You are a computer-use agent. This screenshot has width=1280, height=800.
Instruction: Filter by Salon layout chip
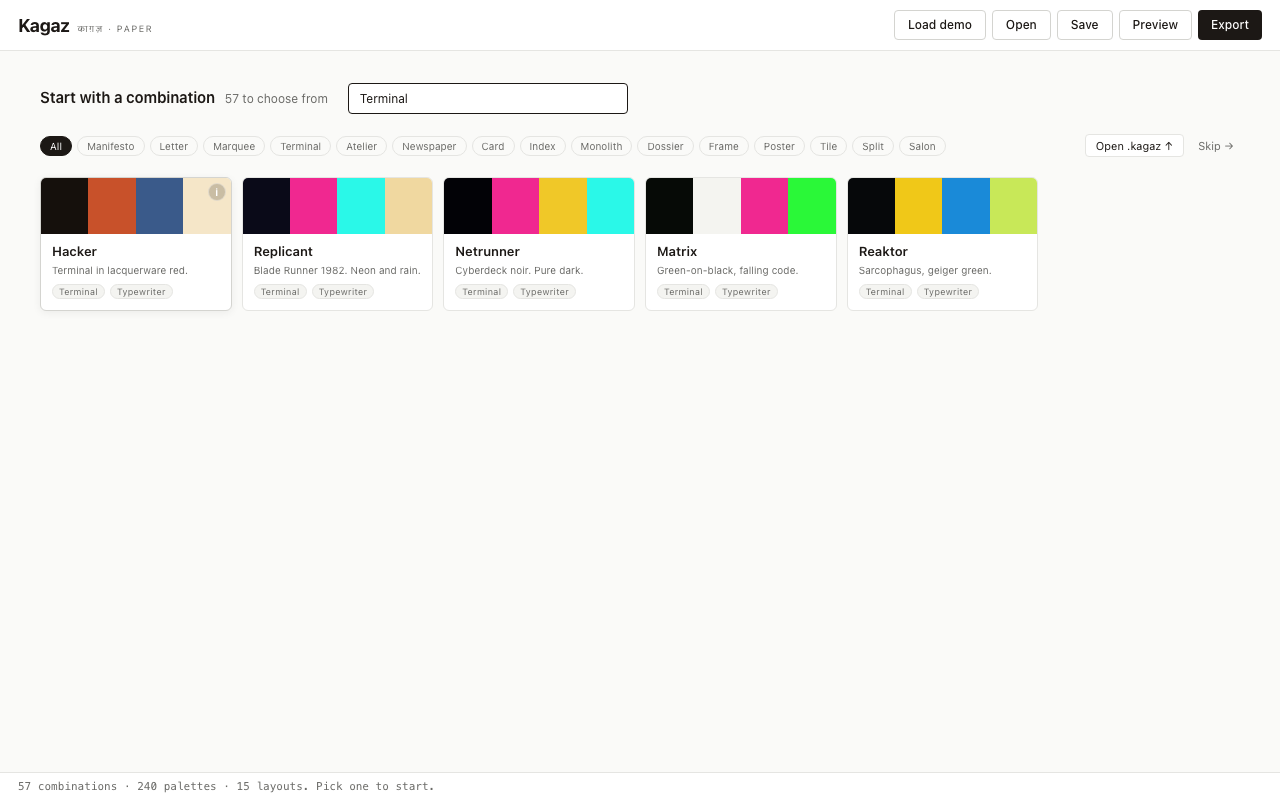tap(922, 146)
